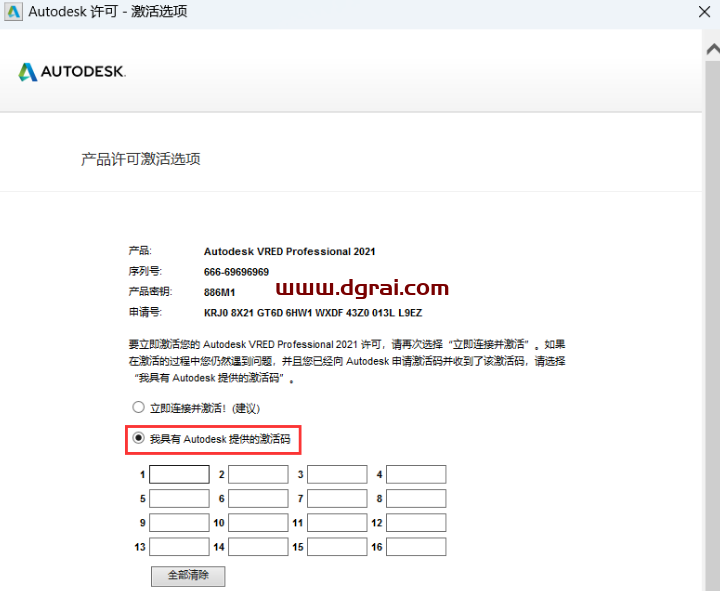The height and width of the screenshot is (591, 720).
Task: Click the Autodesk icon in the title bar
Action: 12,12
